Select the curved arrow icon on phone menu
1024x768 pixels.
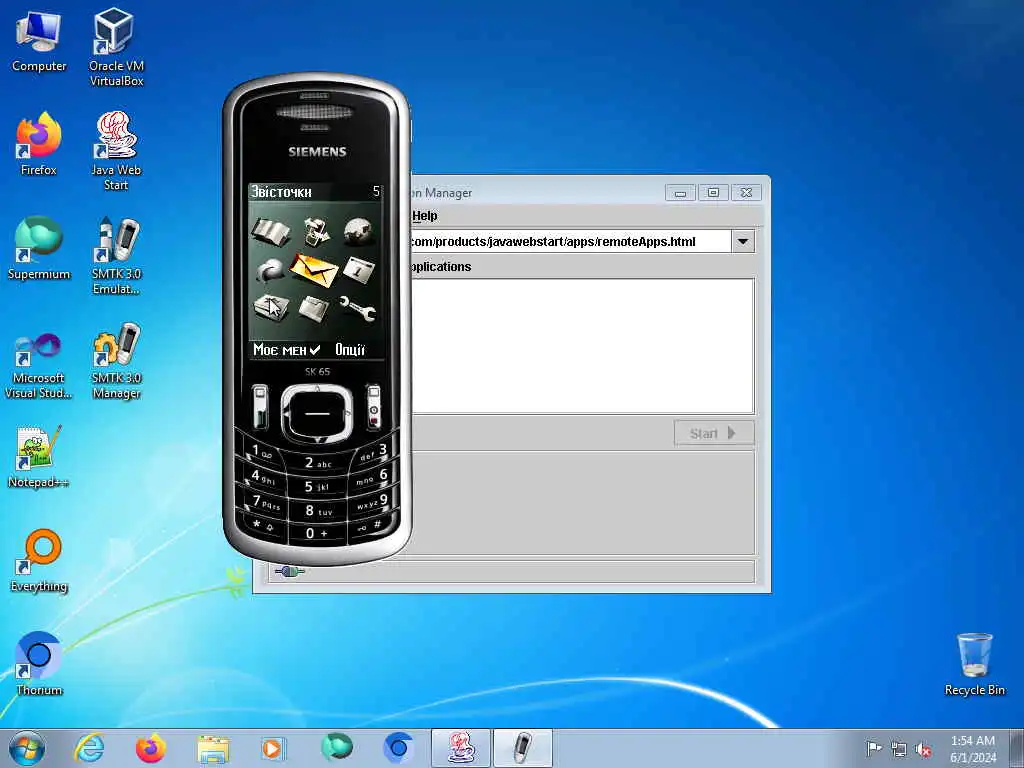coord(270,270)
